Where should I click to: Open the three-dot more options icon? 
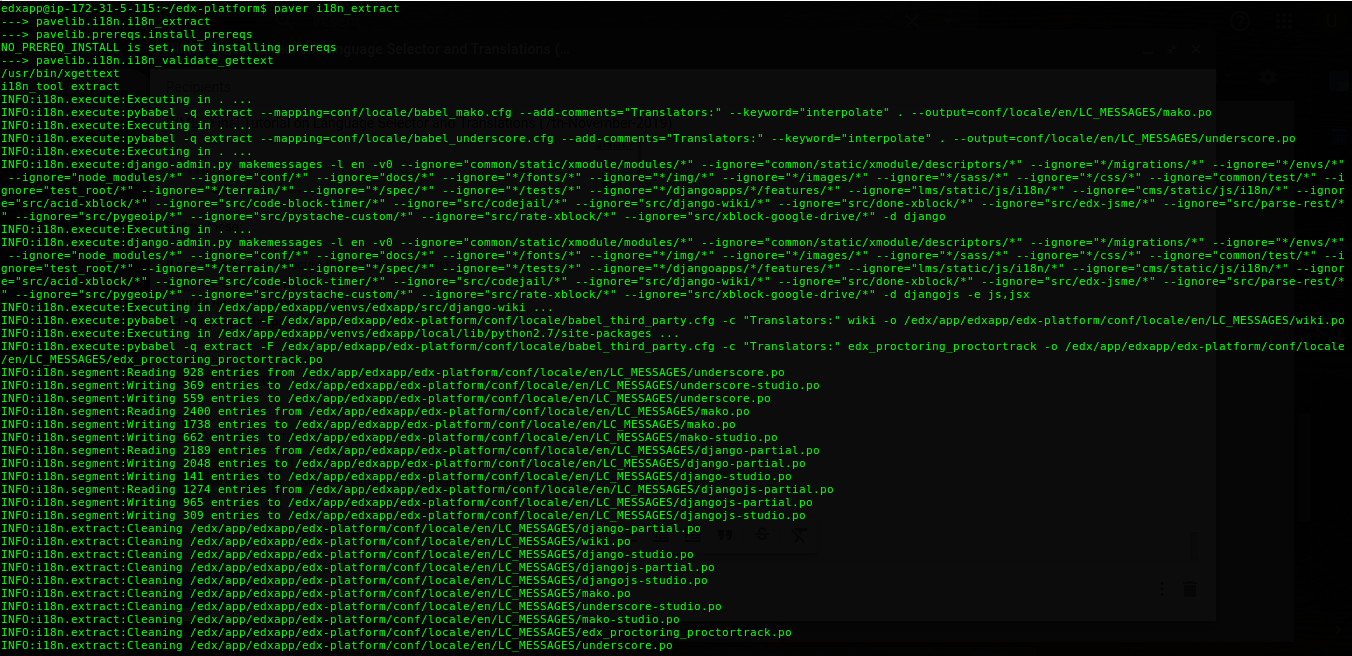point(1162,590)
